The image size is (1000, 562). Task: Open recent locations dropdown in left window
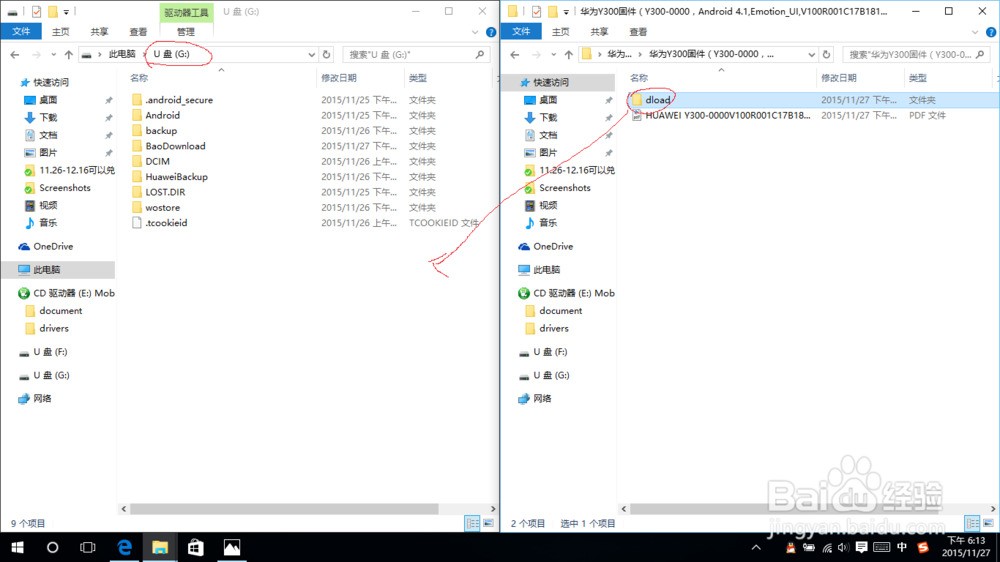53,55
